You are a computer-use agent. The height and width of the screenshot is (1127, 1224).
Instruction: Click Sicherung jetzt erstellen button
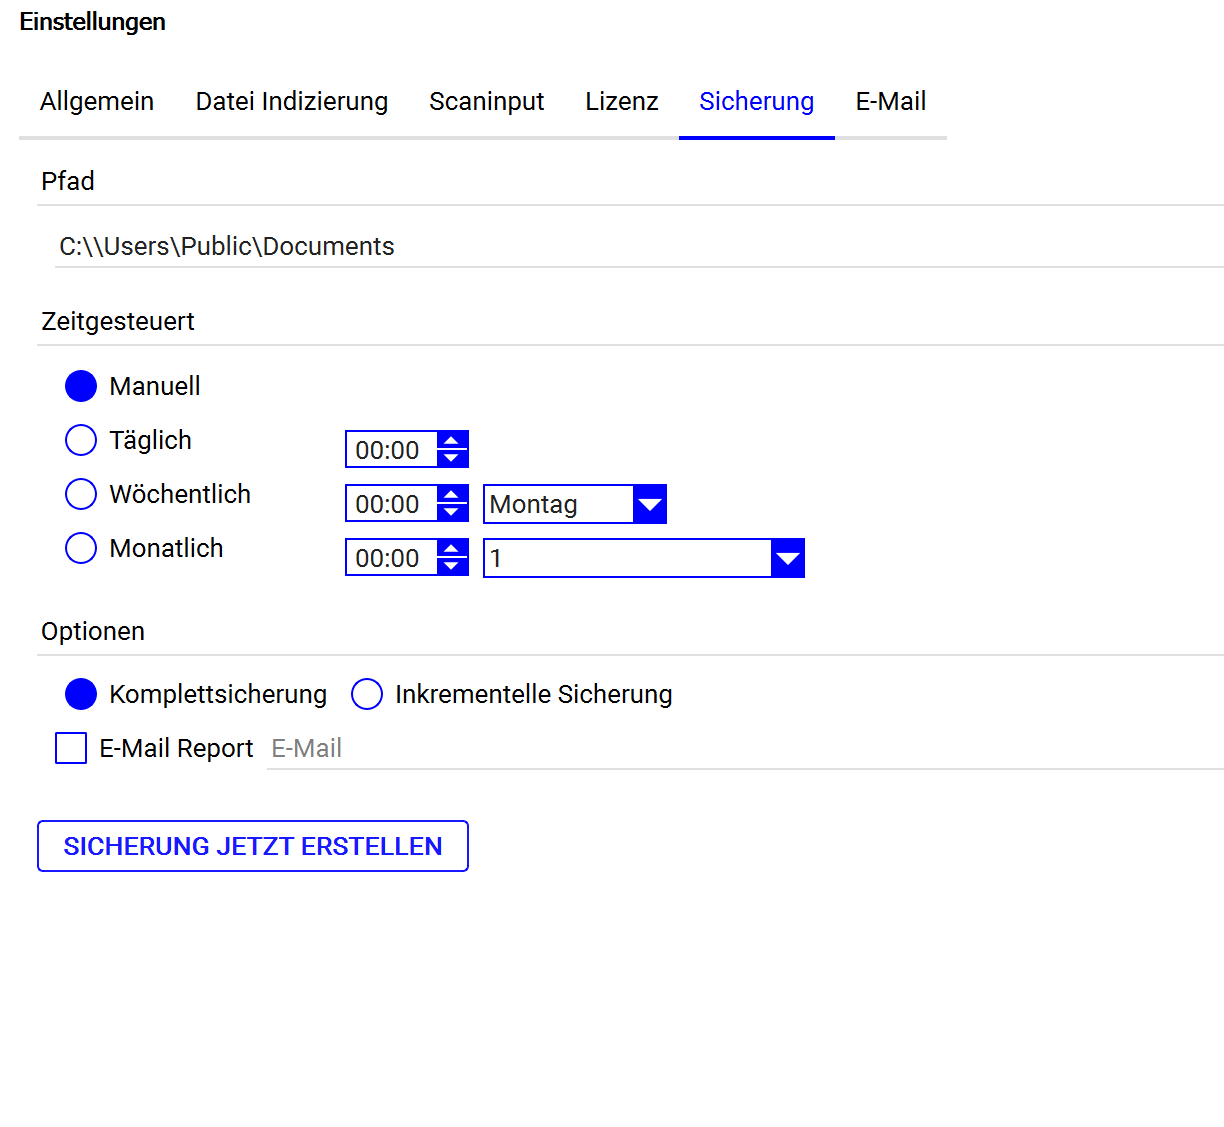click(x=253, y=846)
